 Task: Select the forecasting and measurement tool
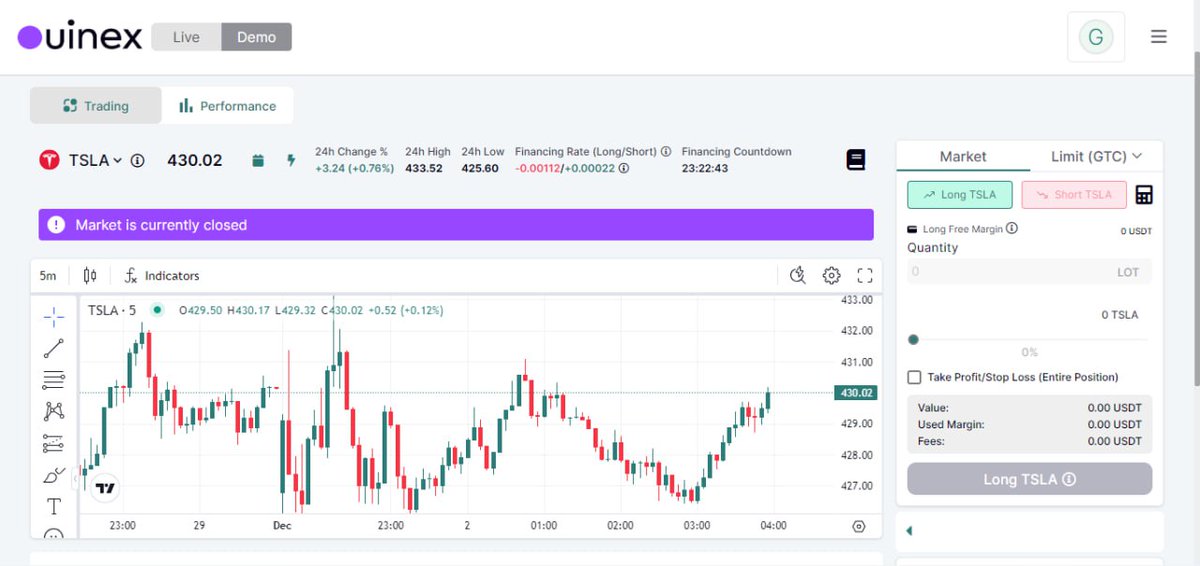coord(54,443)
